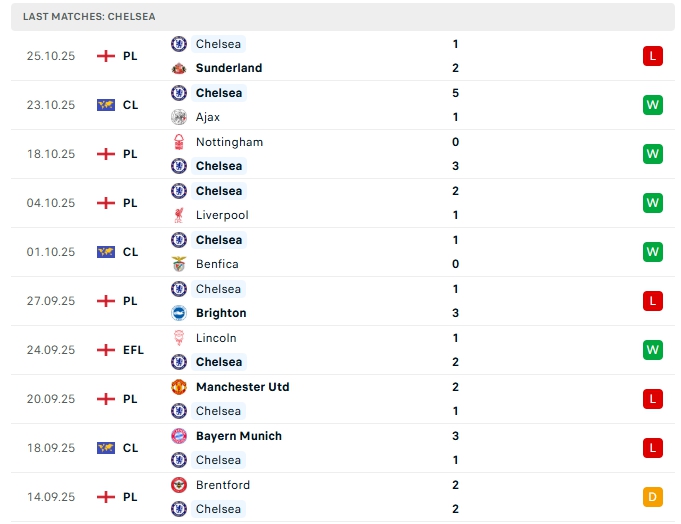
Task: Click the Liverpool club crest
Action: (179, 215)
